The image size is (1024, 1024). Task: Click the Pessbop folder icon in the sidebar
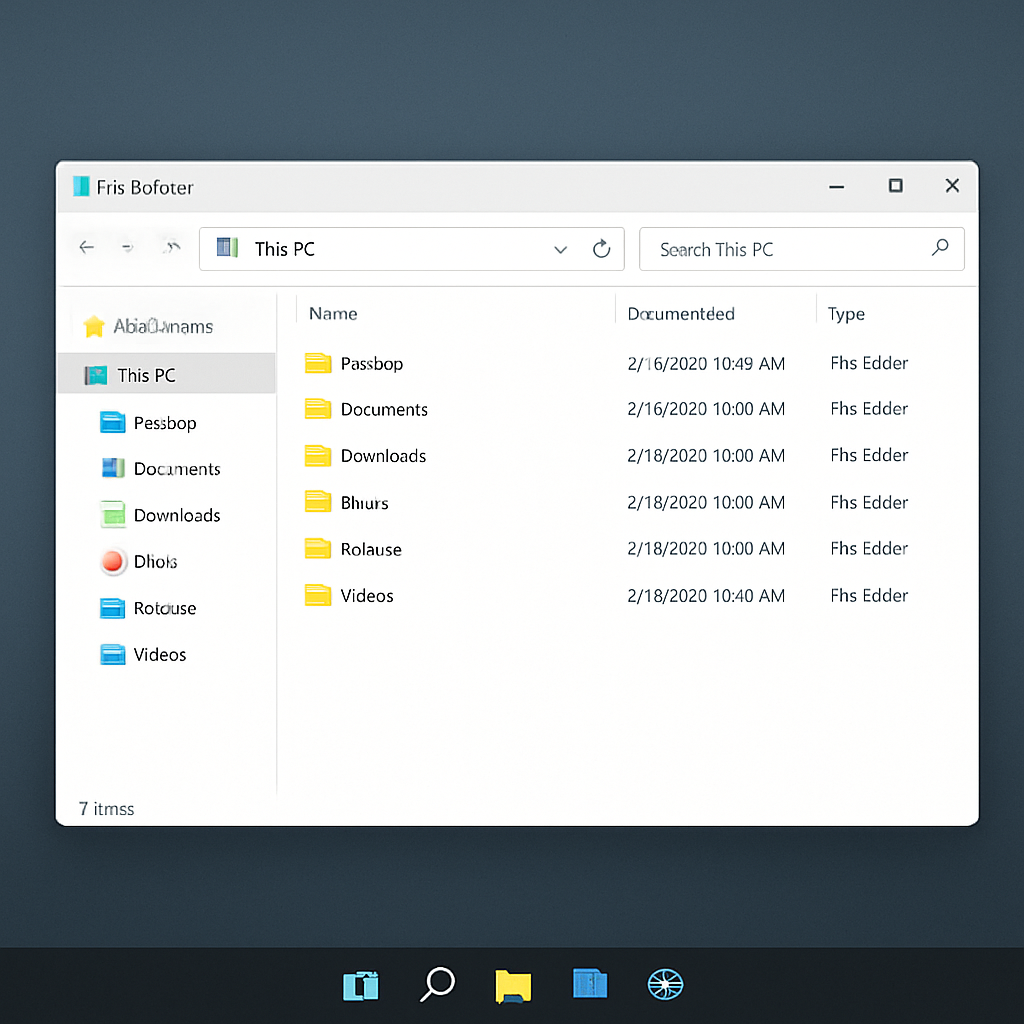coord(112,423)
